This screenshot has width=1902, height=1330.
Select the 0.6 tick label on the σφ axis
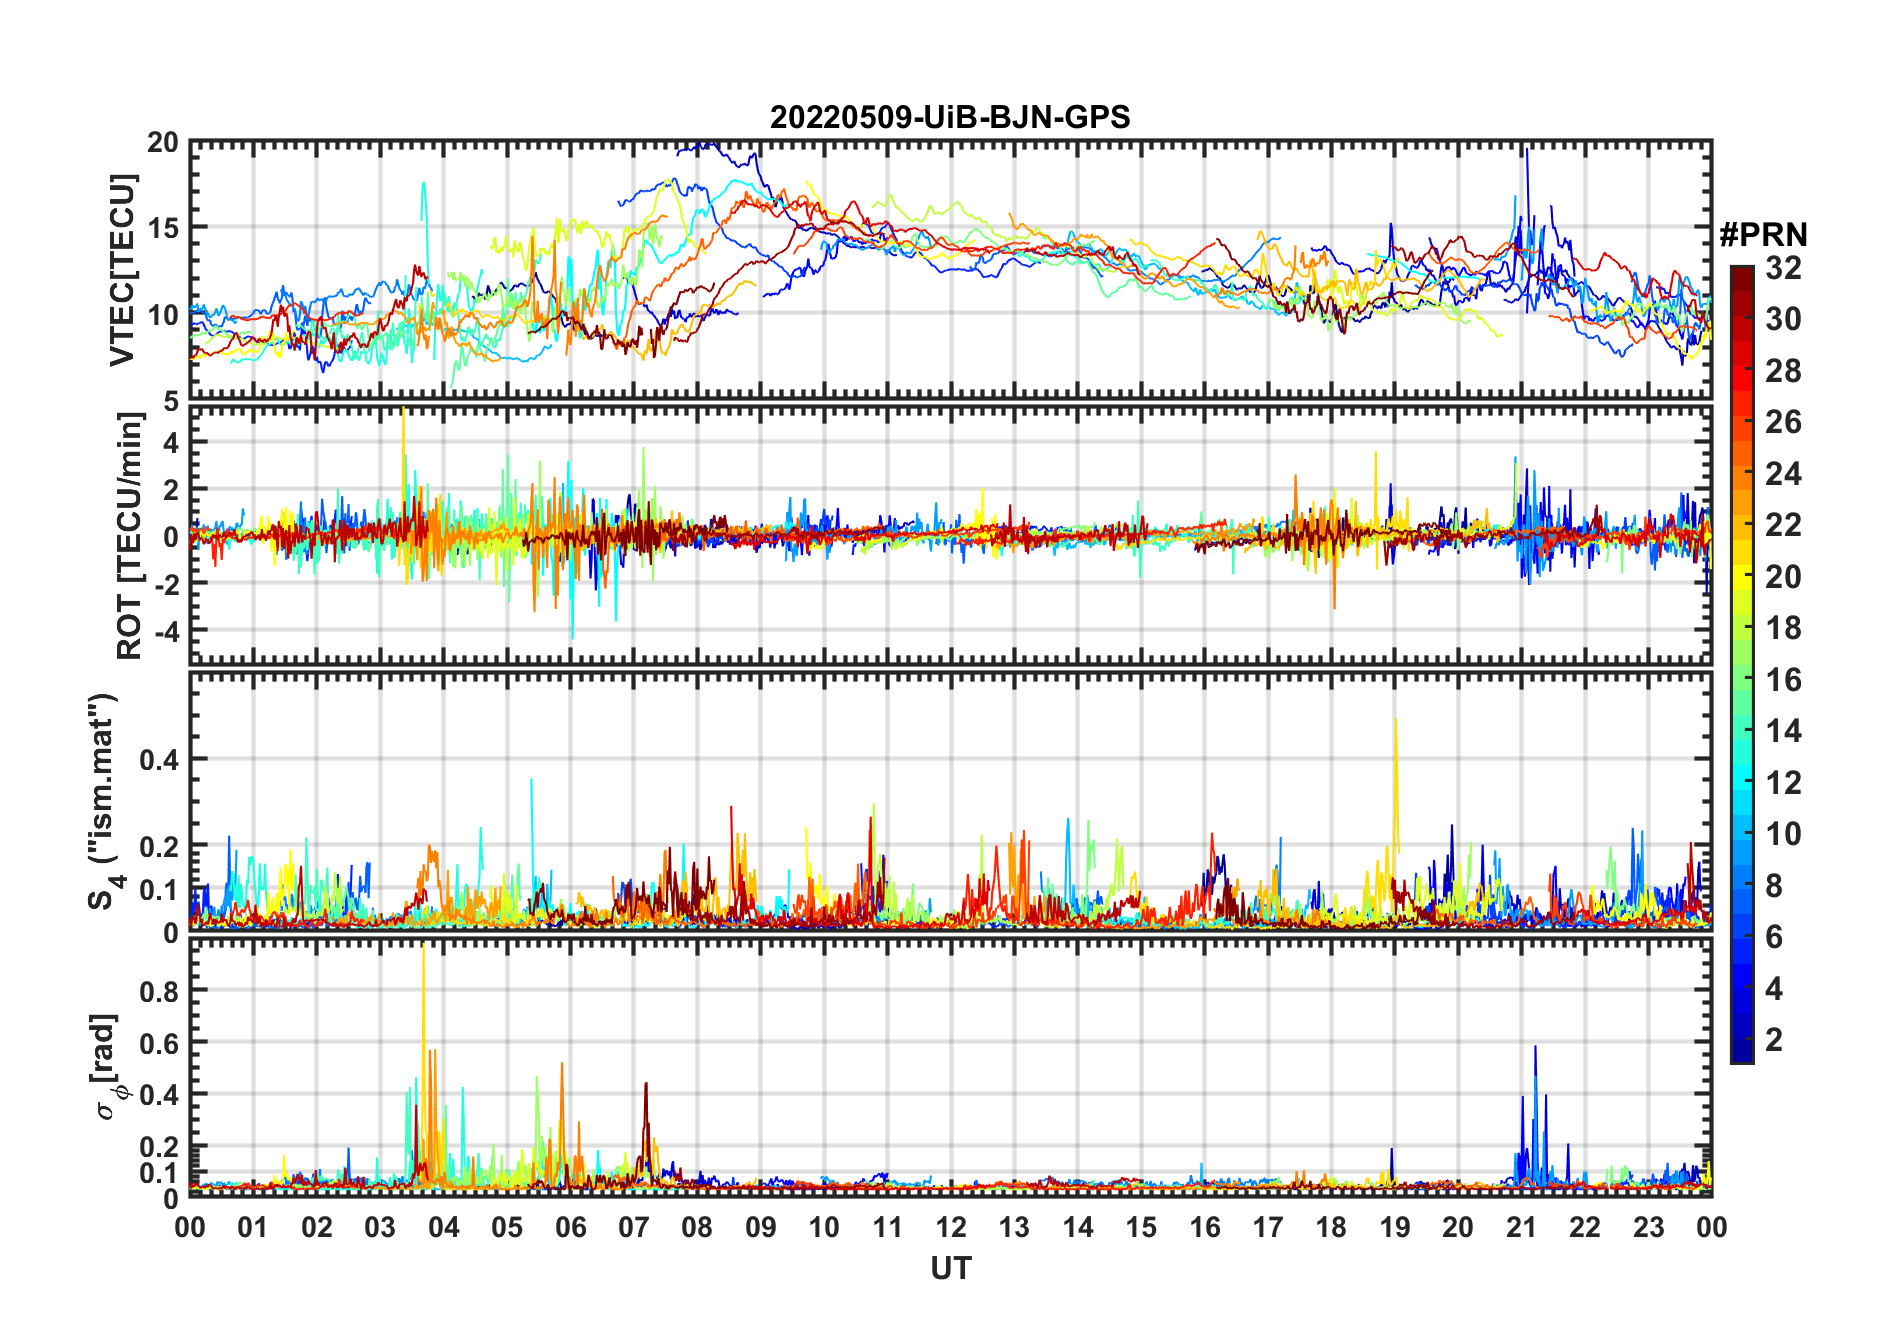[x=159, y=1043]
